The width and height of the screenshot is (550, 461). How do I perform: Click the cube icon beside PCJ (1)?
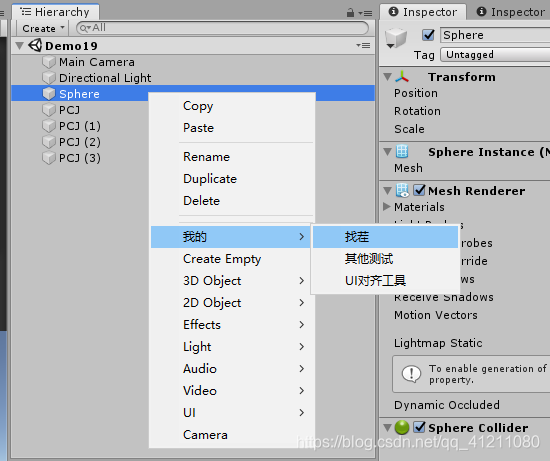pyautogui.click(x=49, y=126)
